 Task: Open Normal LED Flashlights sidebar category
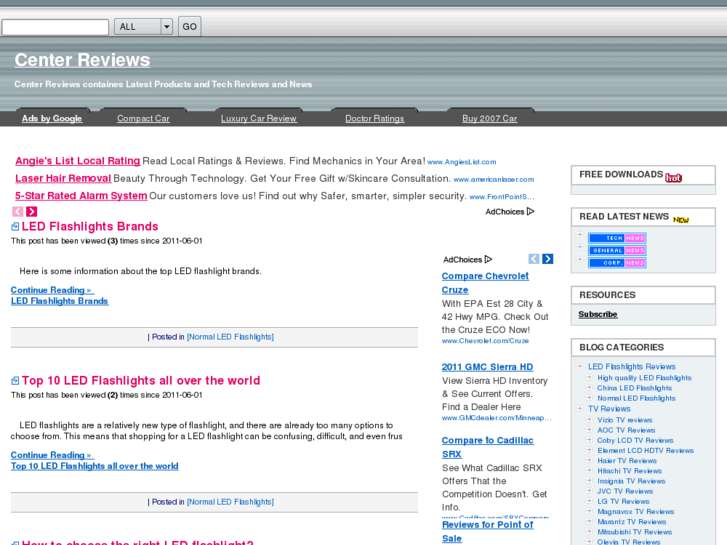(636, 398)
